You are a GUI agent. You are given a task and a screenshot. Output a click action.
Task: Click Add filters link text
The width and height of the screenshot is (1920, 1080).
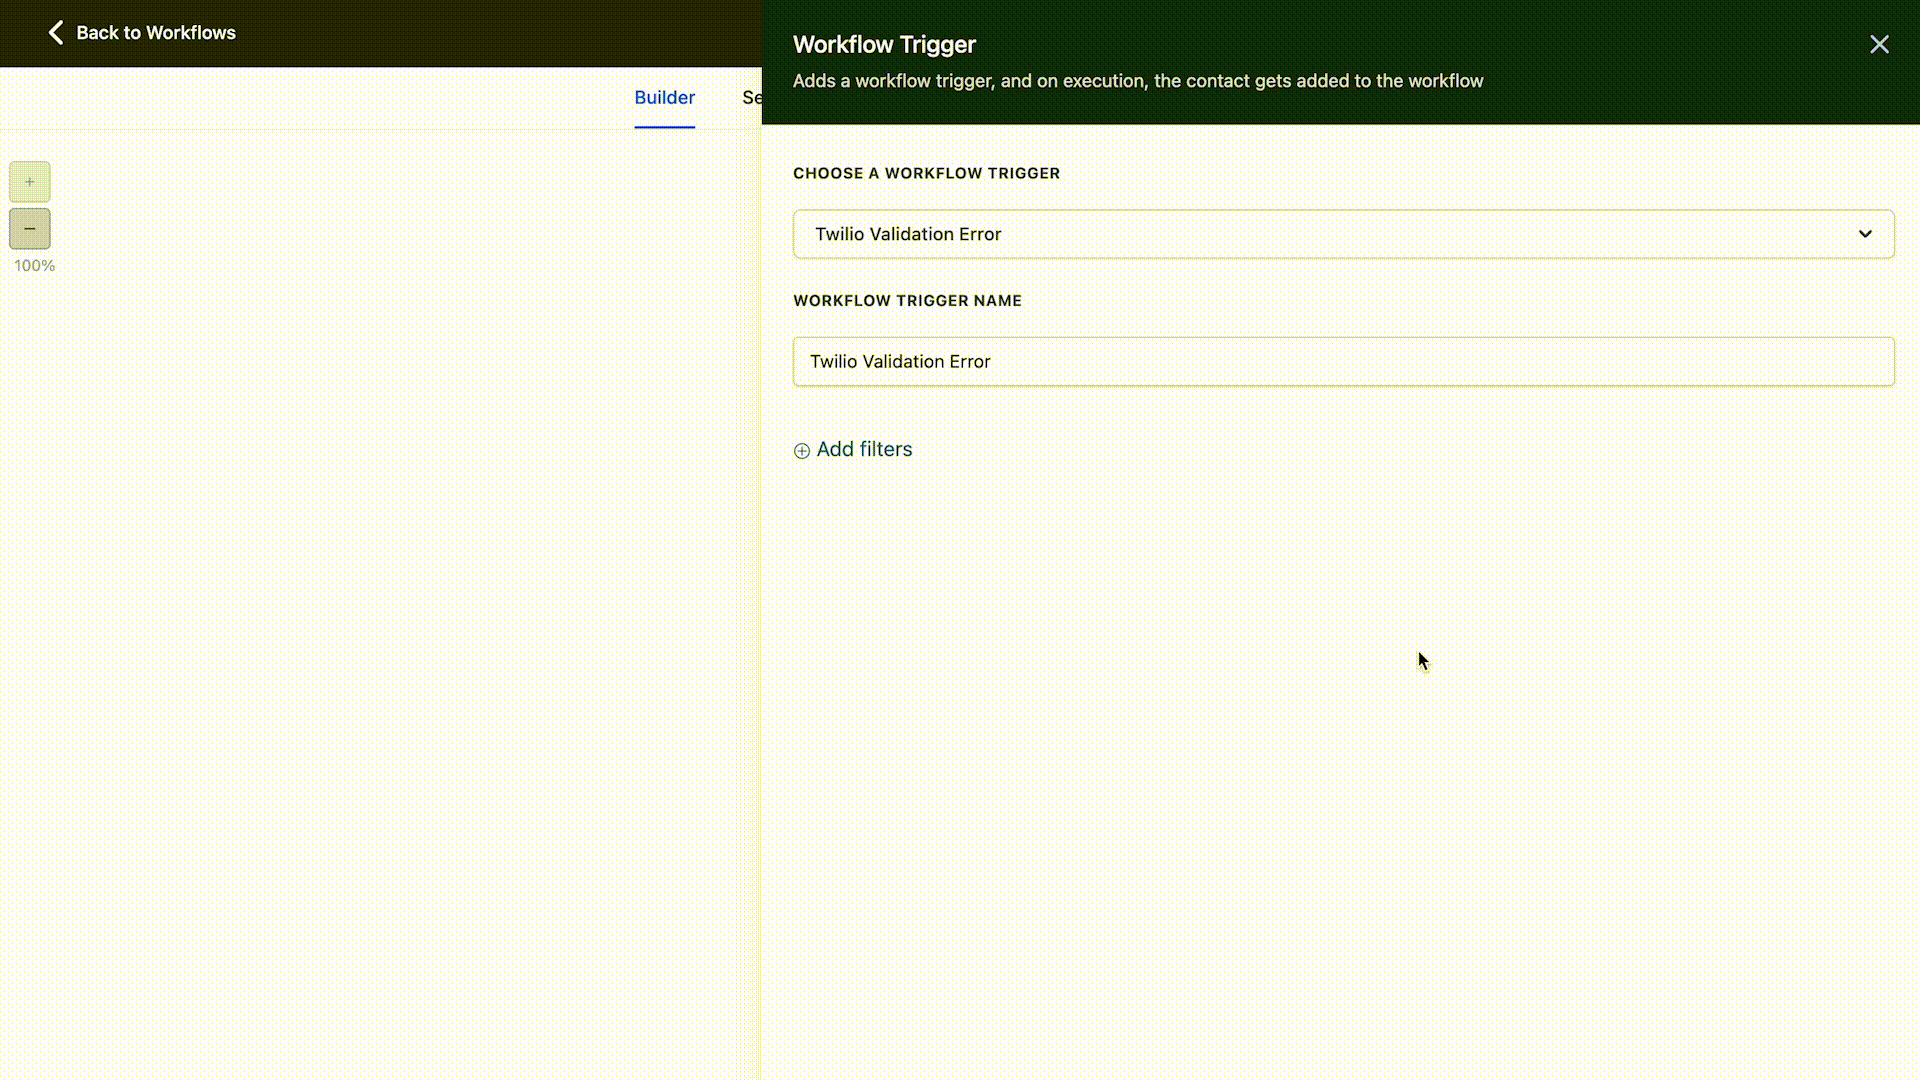point(864,450)
